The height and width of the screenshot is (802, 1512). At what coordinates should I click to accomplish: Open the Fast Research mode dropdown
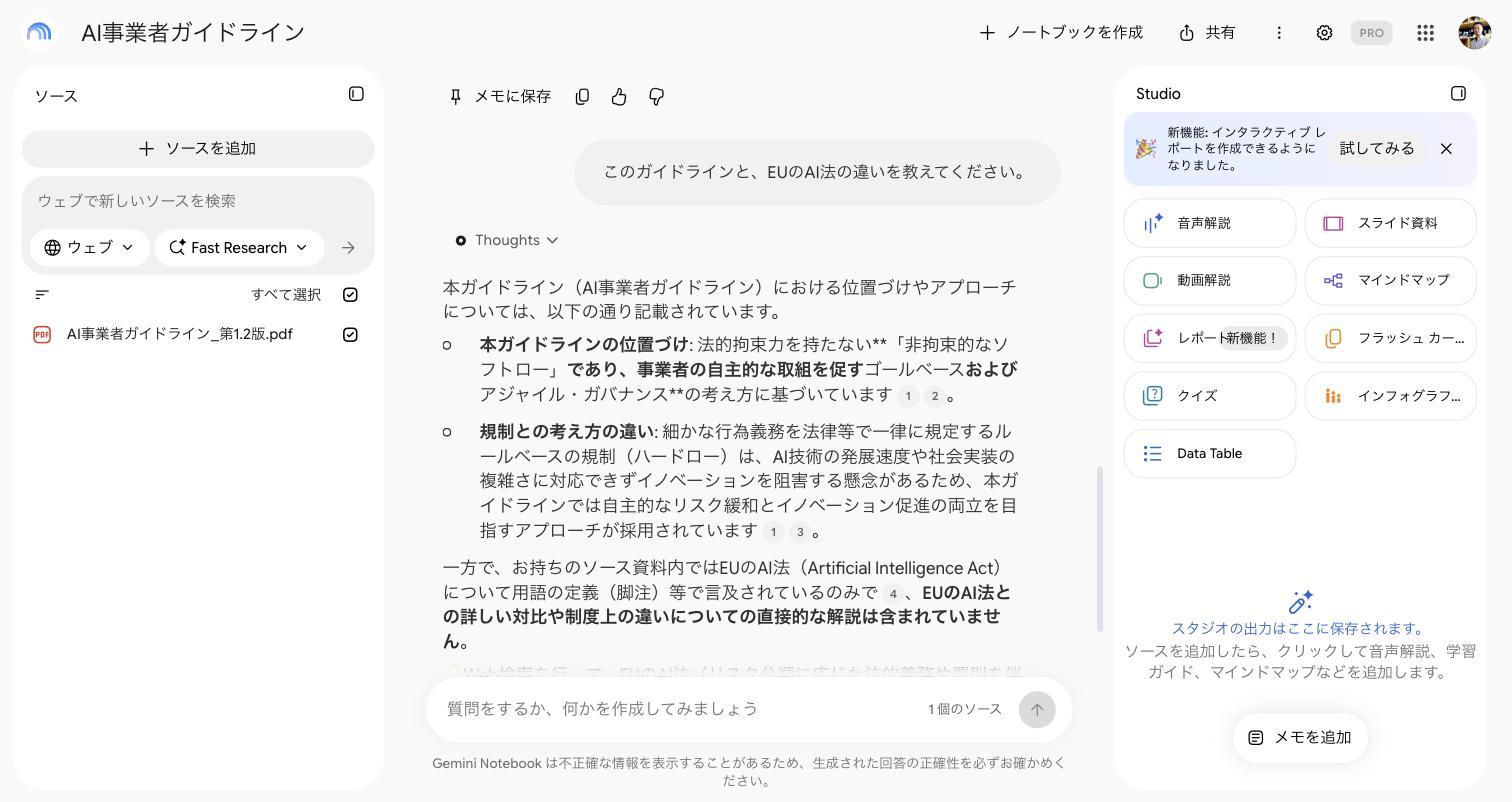pos(239,248)
